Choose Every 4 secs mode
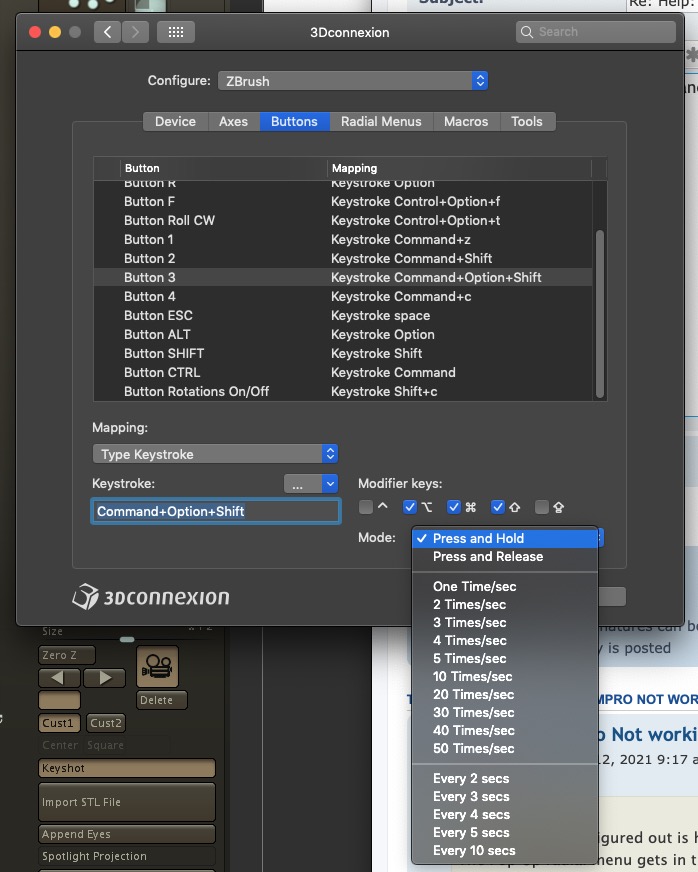698x872 pixels. pos(505,815)
